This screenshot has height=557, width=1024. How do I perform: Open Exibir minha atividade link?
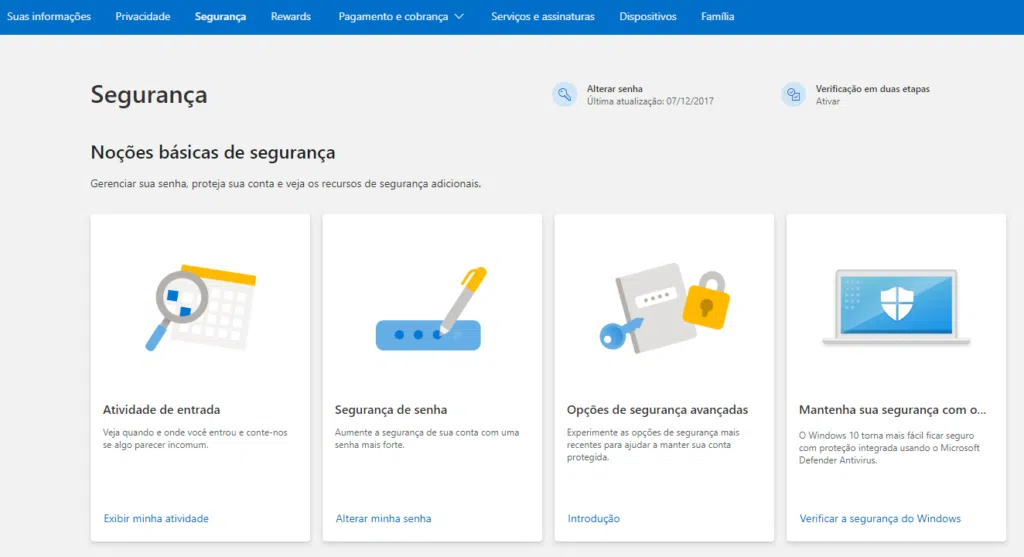(156, 518)
